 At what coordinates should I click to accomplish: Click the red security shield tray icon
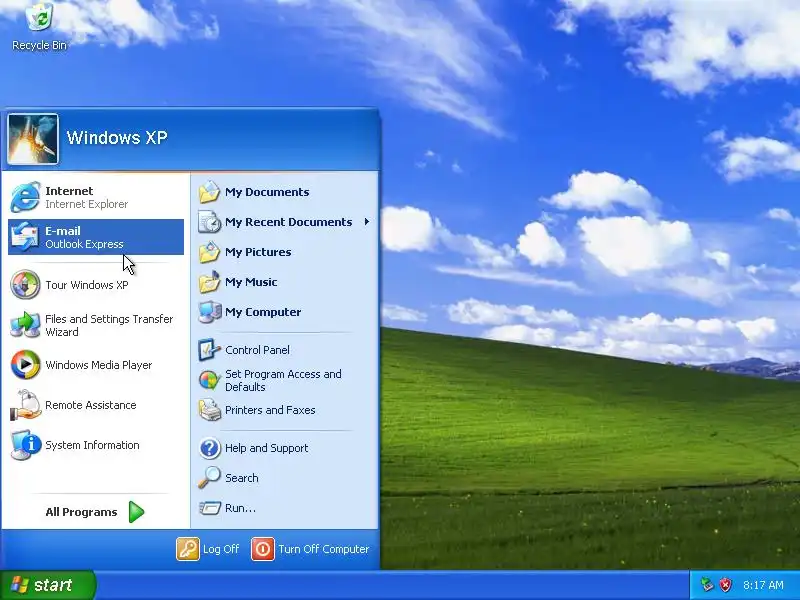726,585
